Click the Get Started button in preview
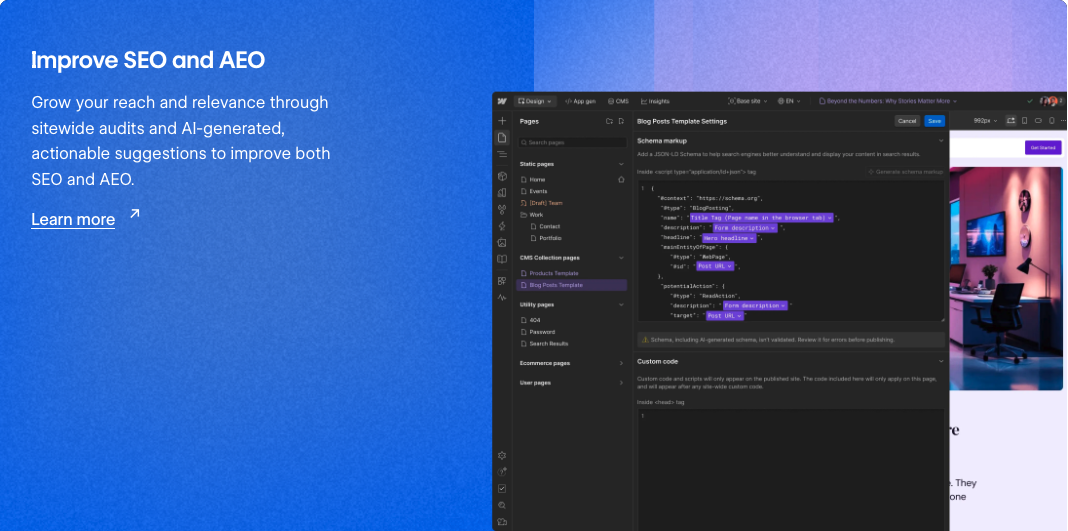This screenshot has height=531, width=1068. click(1043, 147)
